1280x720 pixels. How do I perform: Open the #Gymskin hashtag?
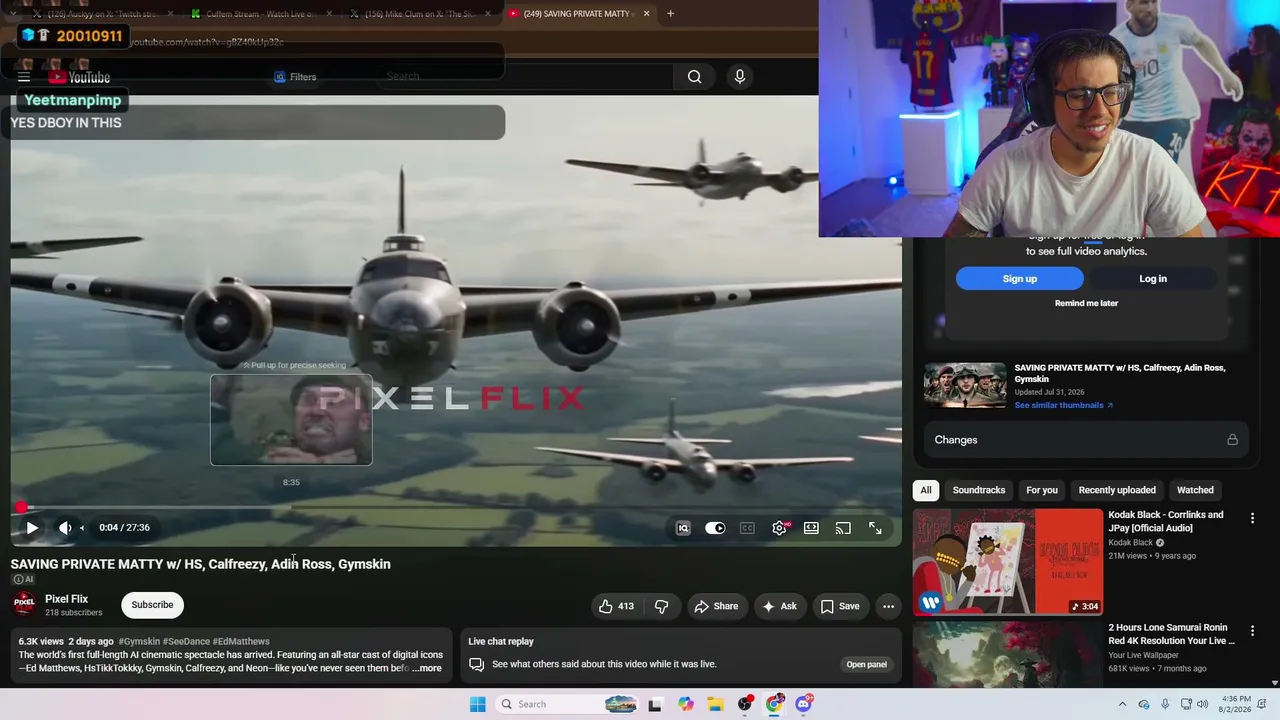pyautogui.click(x=139, y=641)
